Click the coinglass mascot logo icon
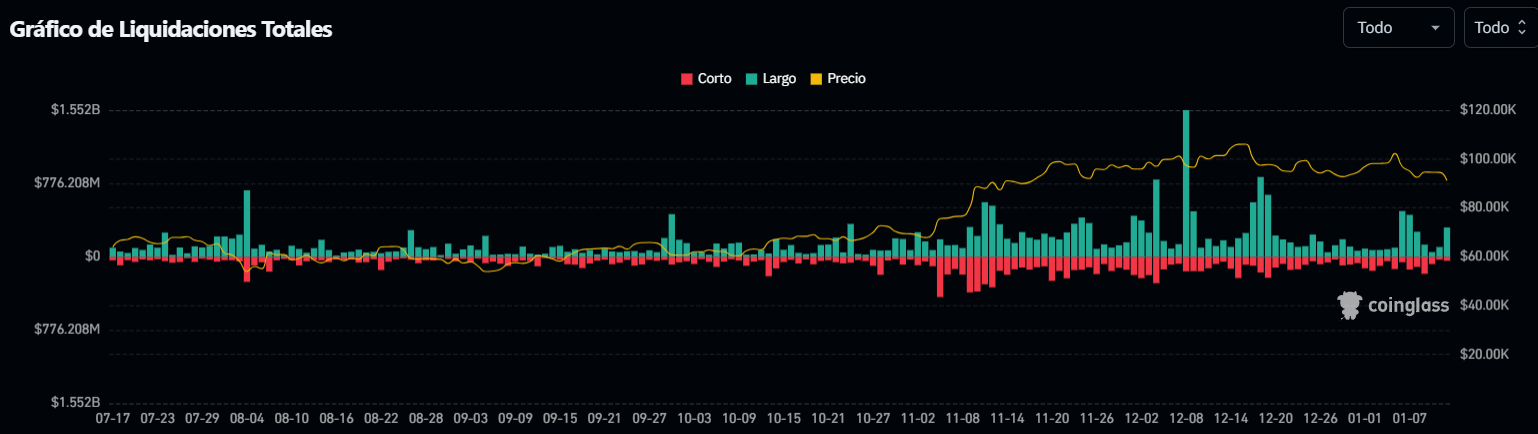 tap(1350, 305)
